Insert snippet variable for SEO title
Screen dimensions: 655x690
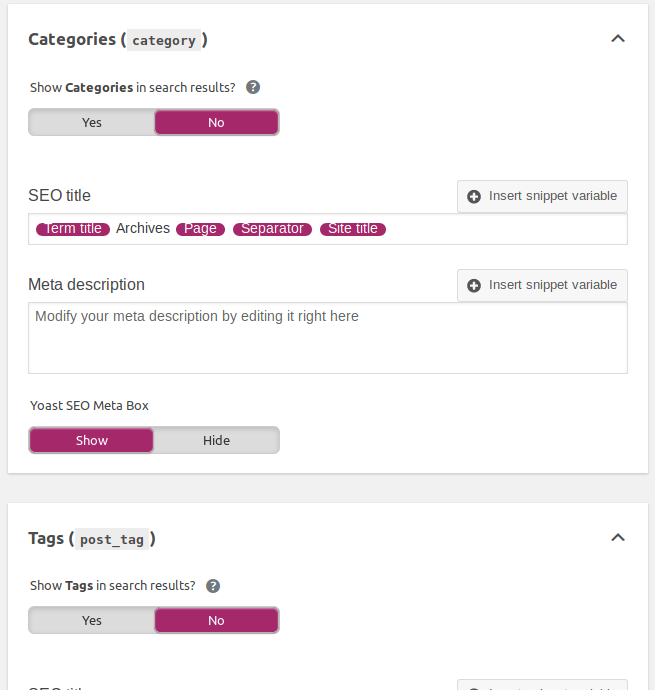[x=542, y=196]
